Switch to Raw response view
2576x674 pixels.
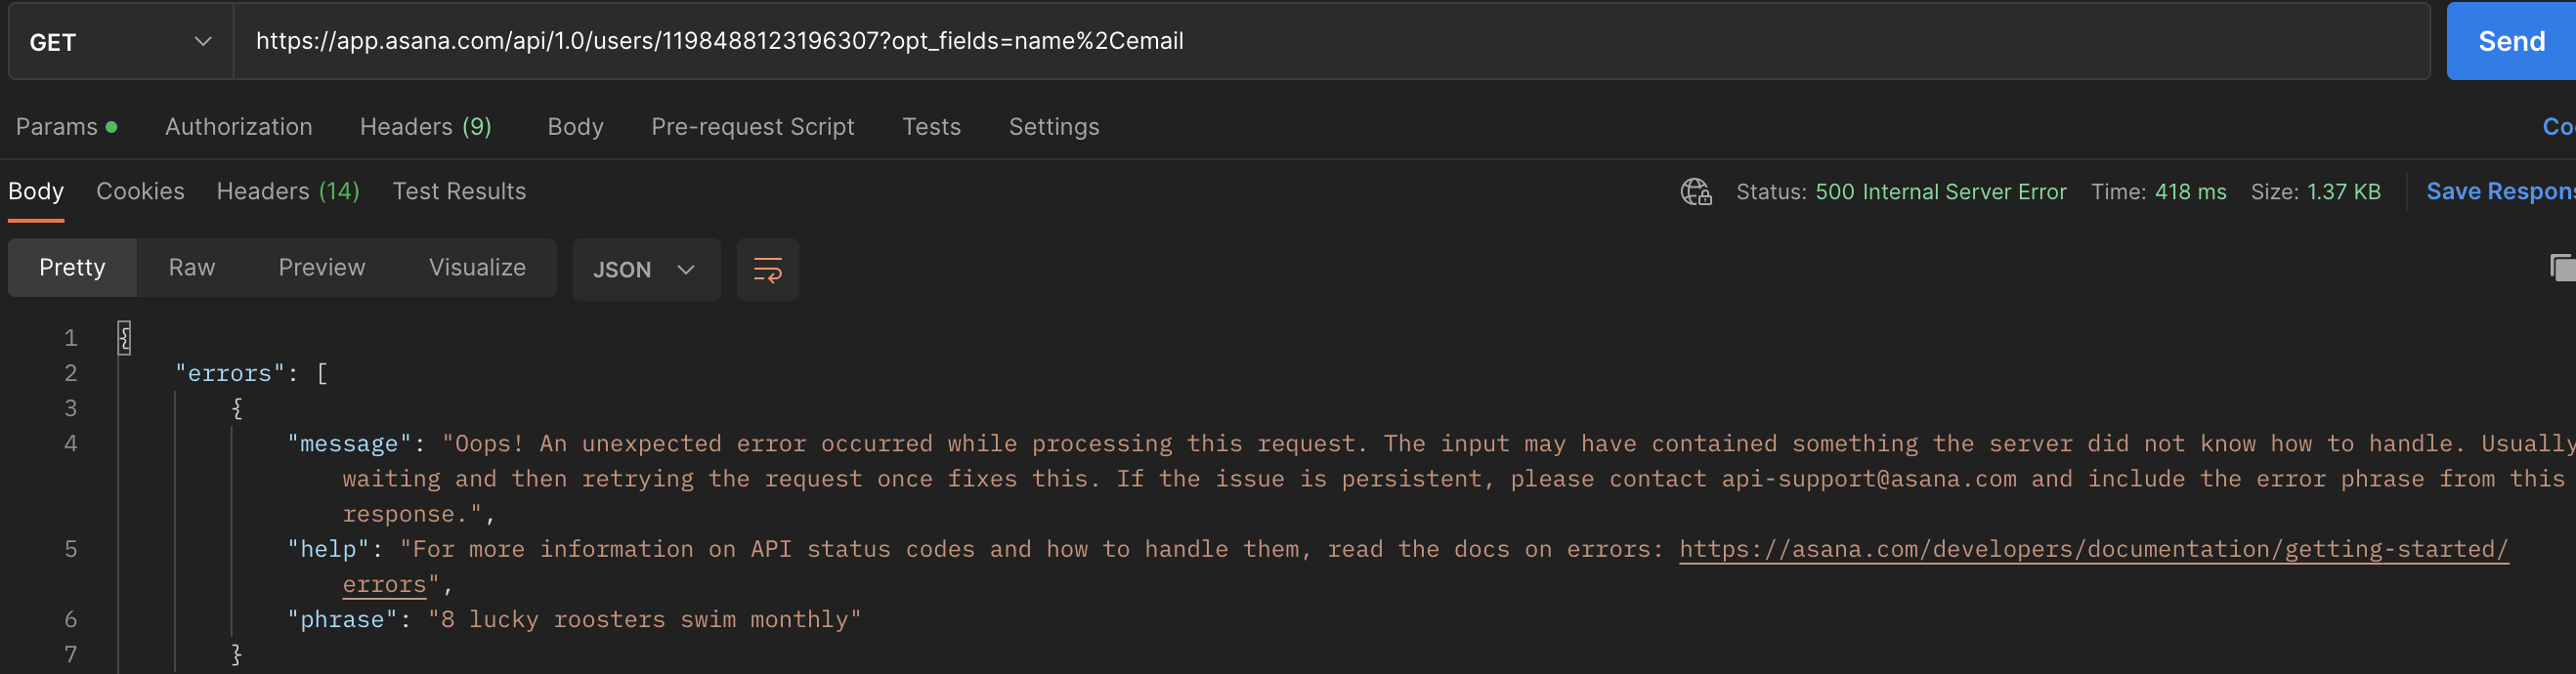[x=192, y=267]
